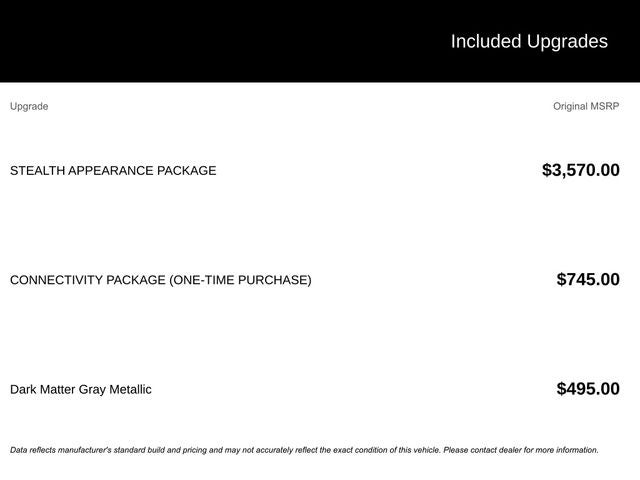Image resolution: width=640 pixels, height=480 pixels.
Task: Select the Dark Matter Gray Metallic upgrade
Action: click(x=81, y=389)
